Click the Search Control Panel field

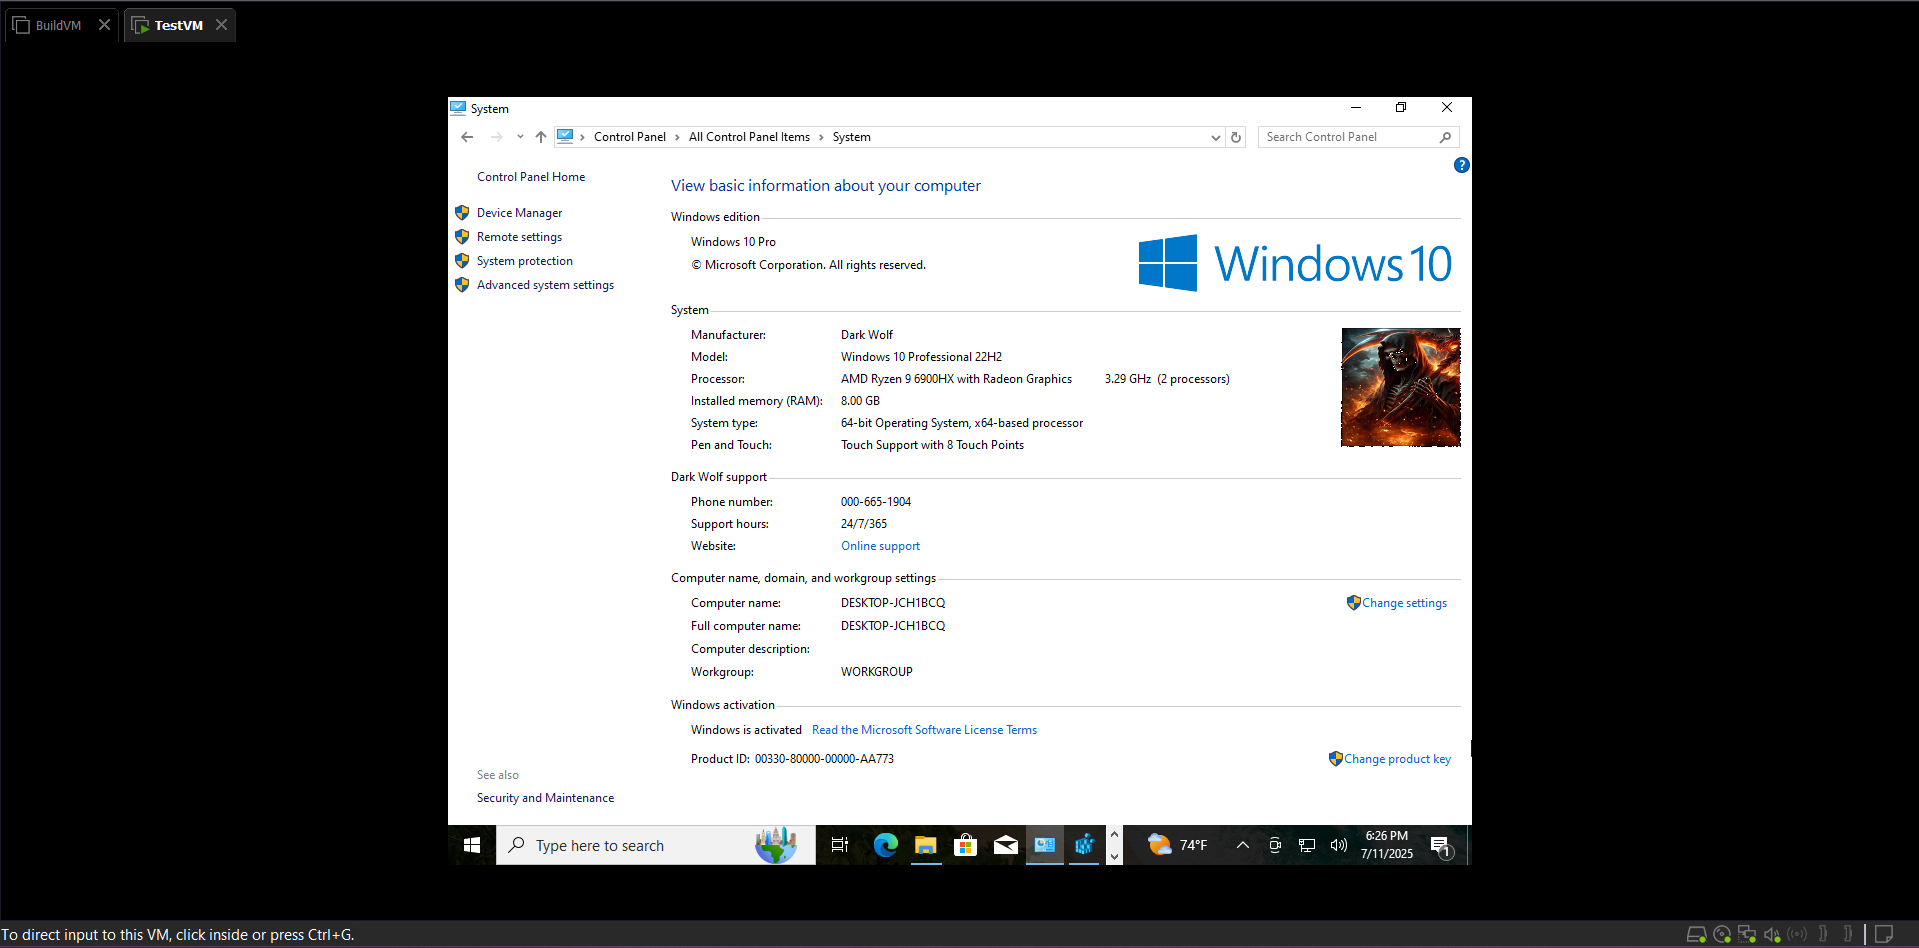click(x=1358, y=137)
